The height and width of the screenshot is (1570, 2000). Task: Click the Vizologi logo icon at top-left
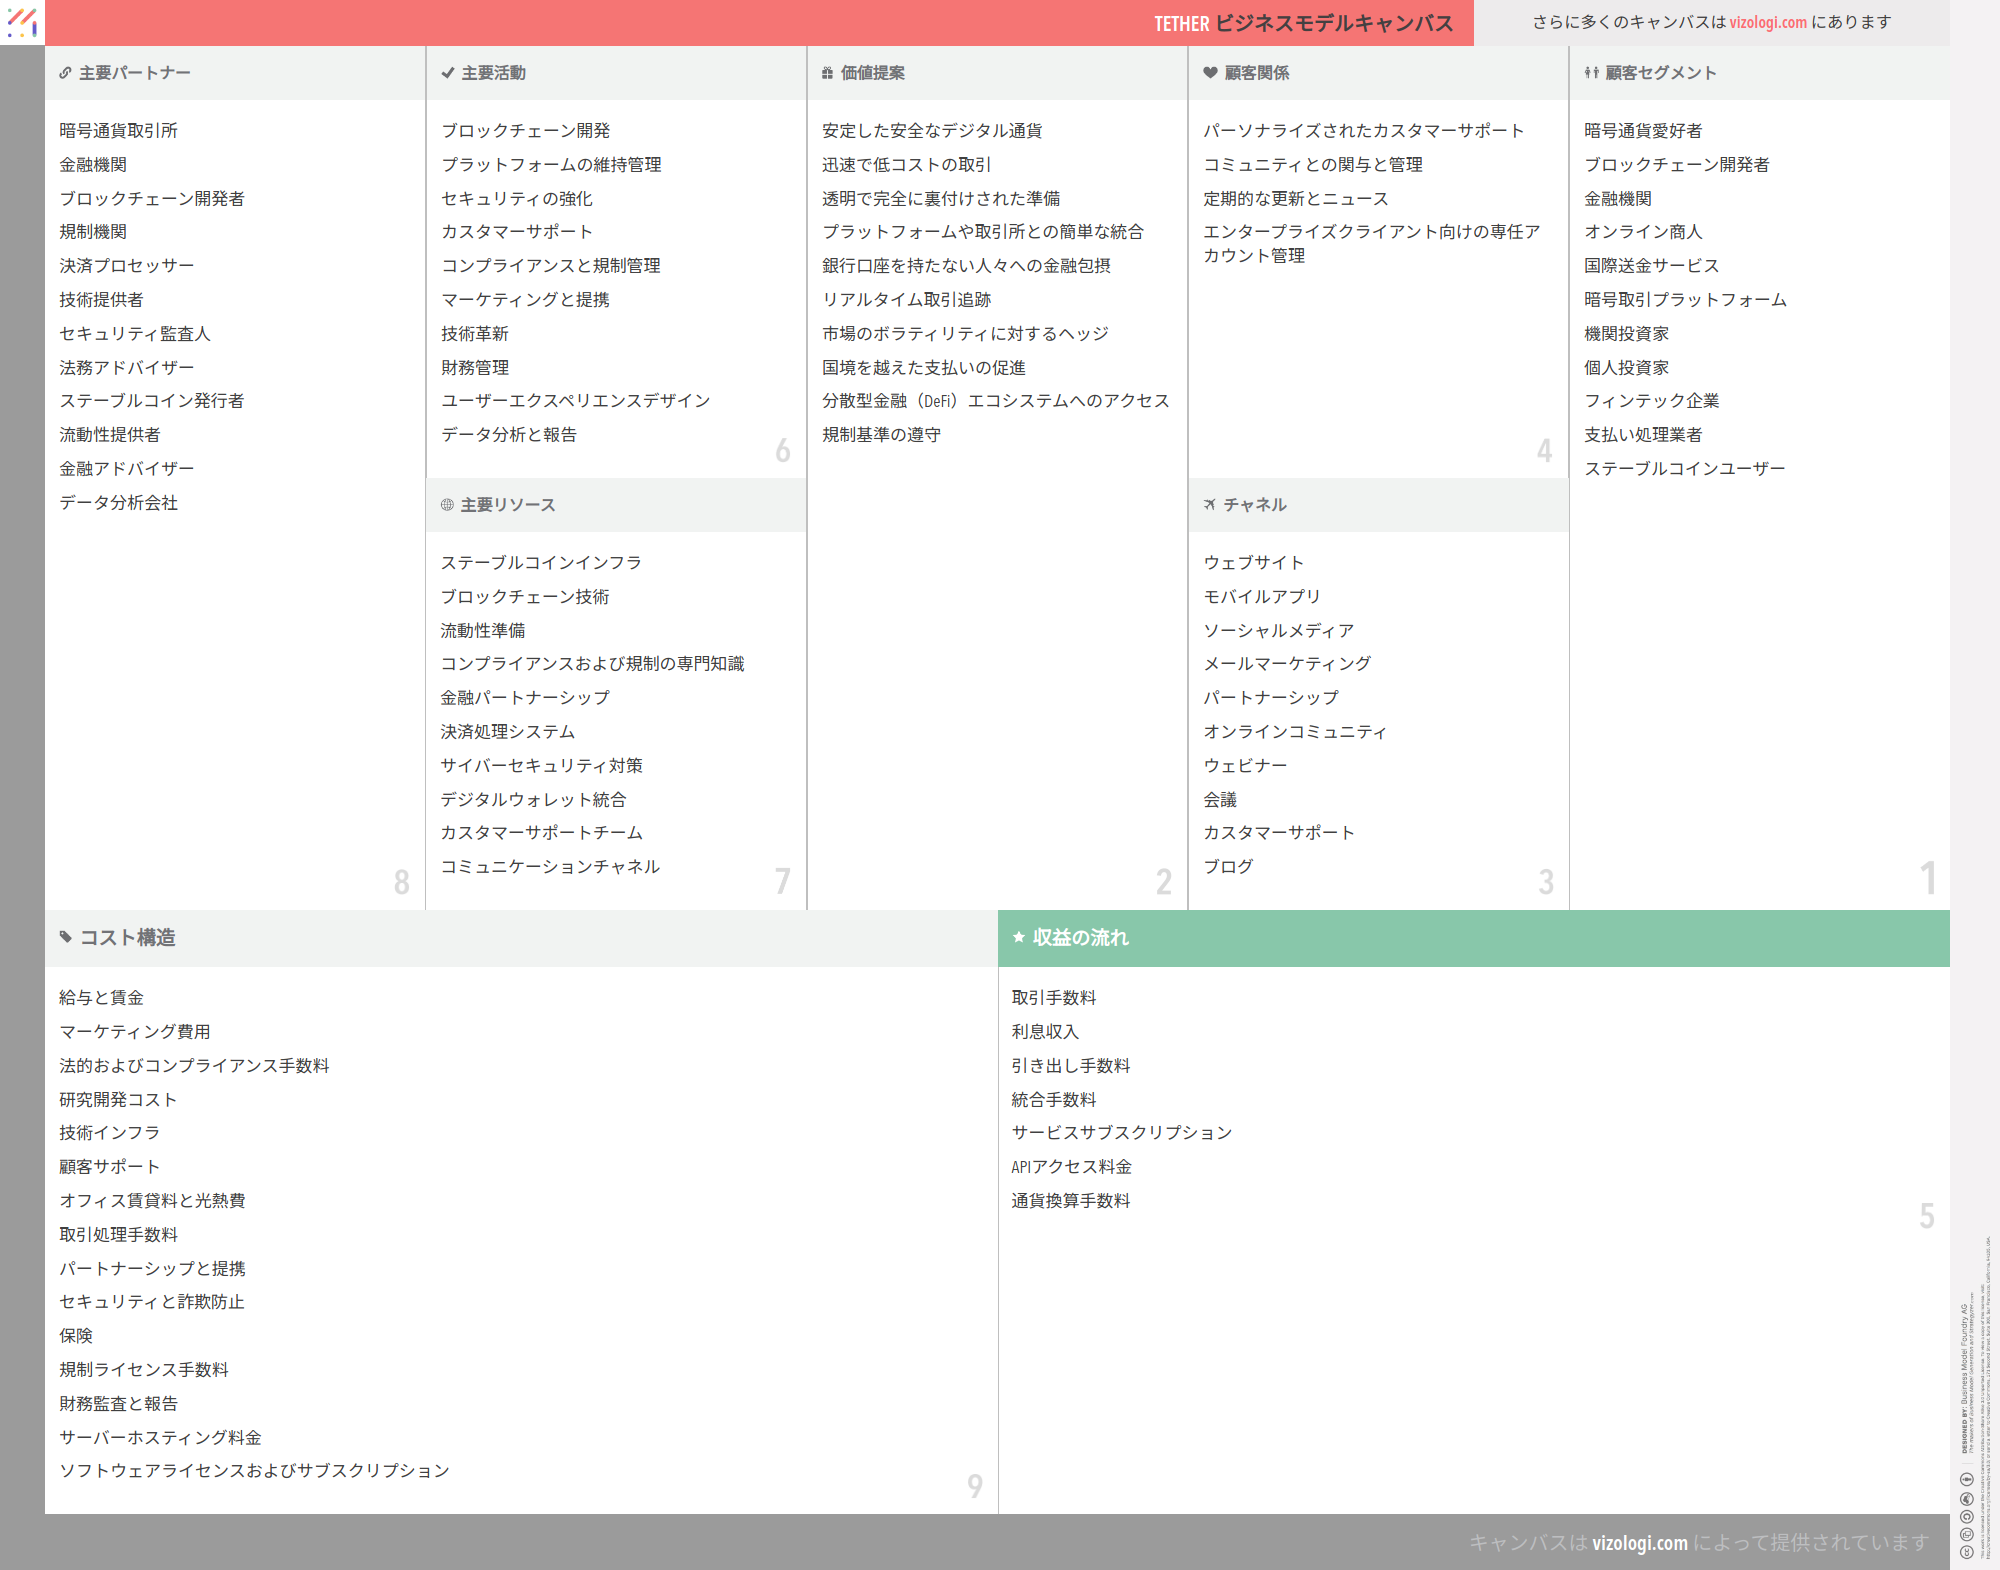pos(22,22)
